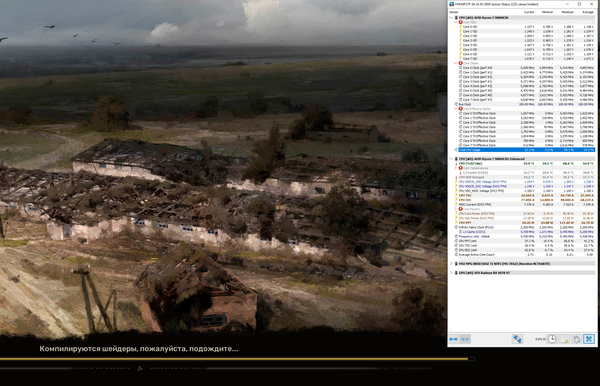Image resolution: width=600 pixels, height=386 pixels.
Task: Expand the Core Temperatures subgroup
Action: pos(455,168)
